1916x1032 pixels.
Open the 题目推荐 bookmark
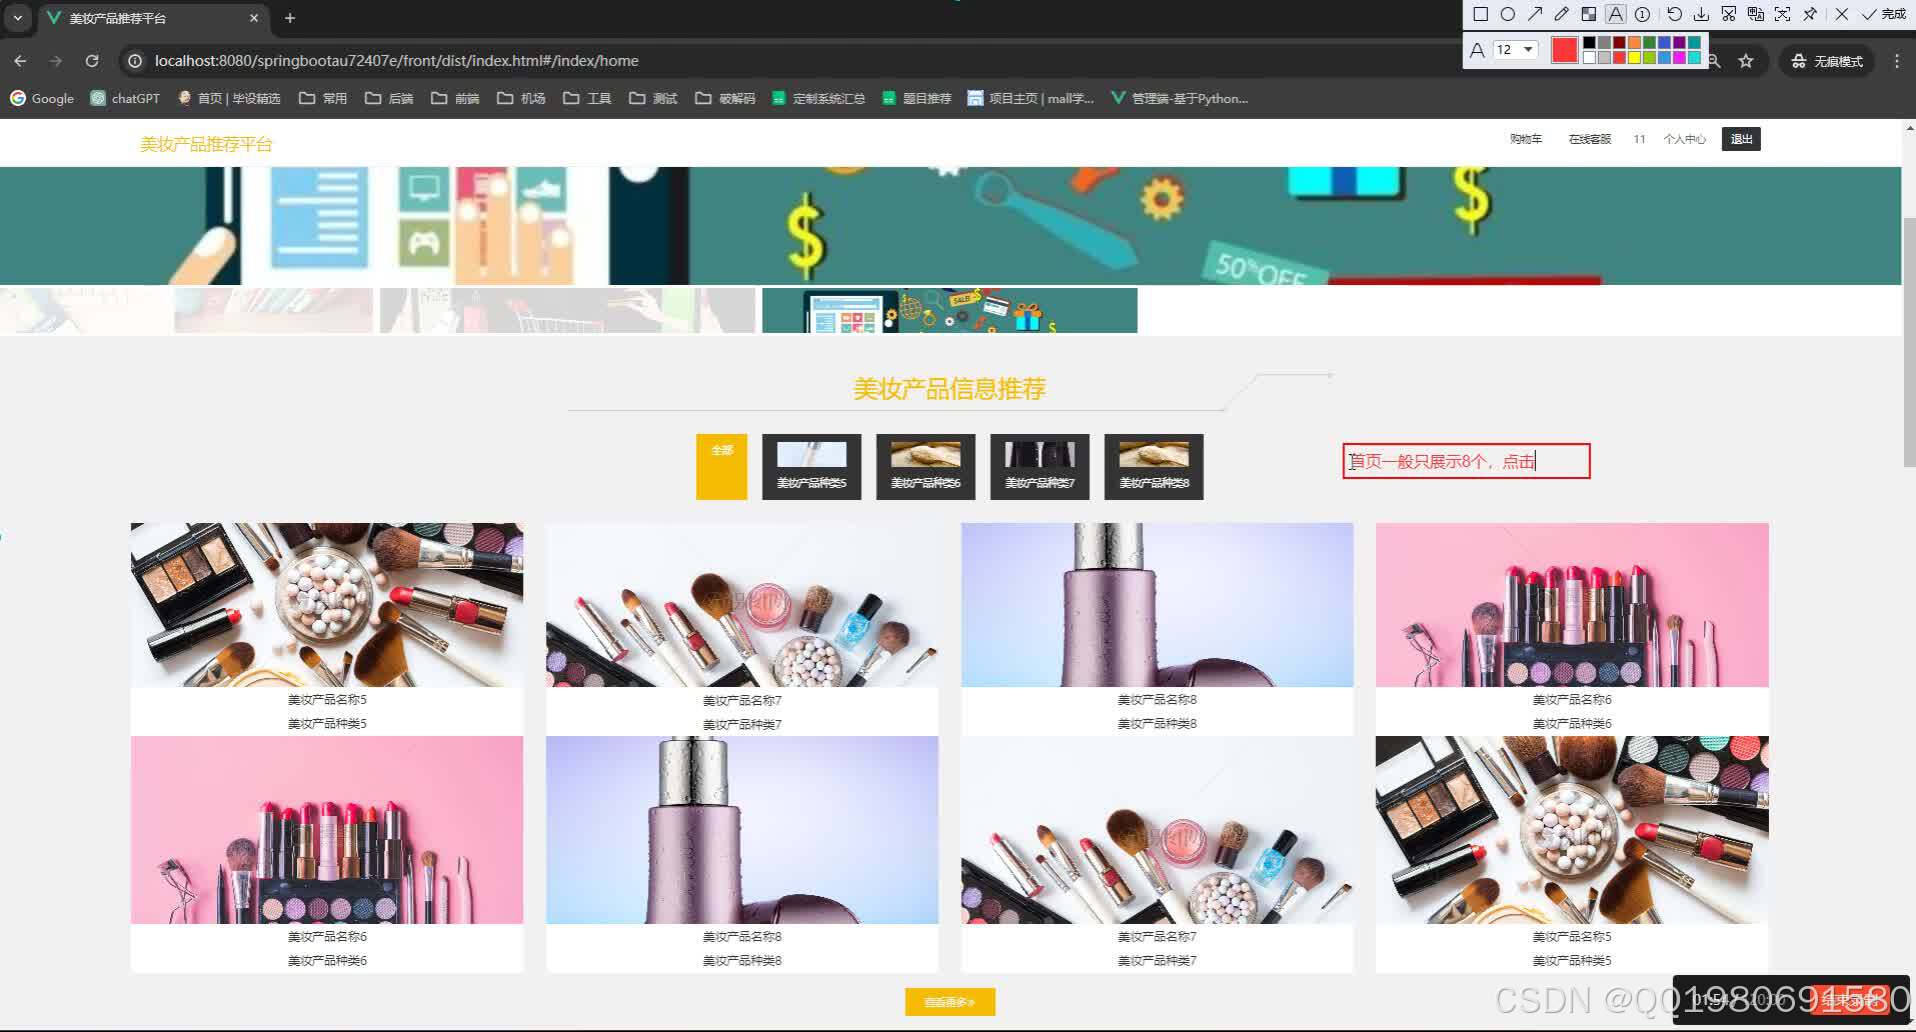(917, 98)
